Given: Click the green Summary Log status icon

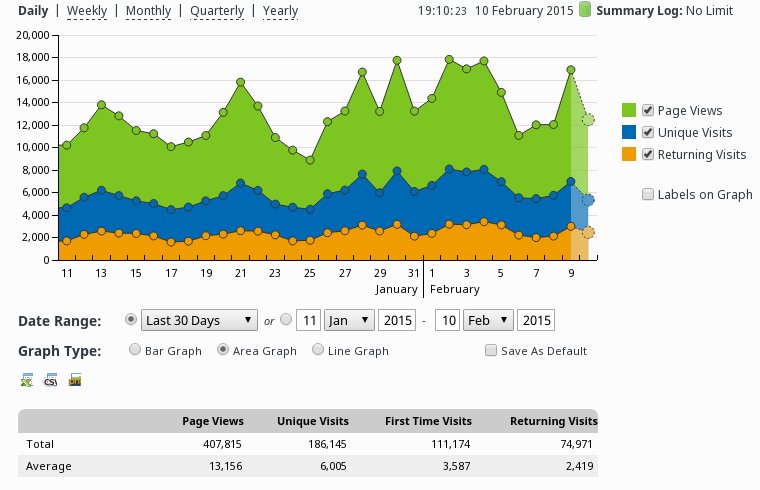Looking at the screenshot, I should pyautogui.click(x=585, y=11).
